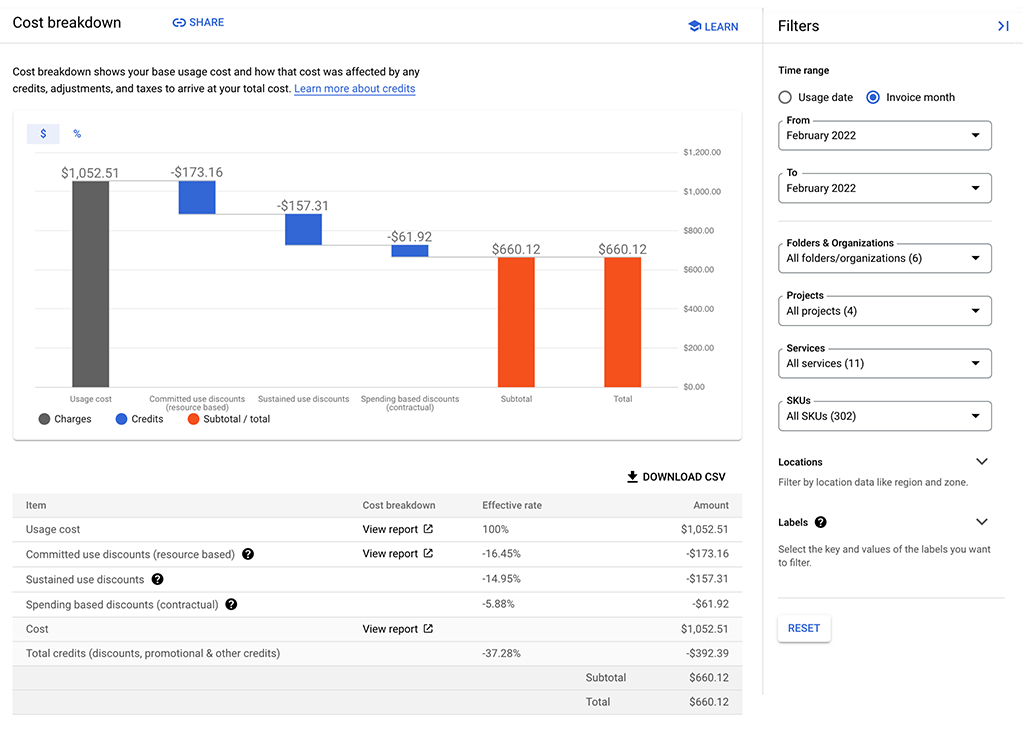This screenshot has width=1023, height=750.
Task: Open Usage cost View report external icon
Action: click(x=428, y=529)
